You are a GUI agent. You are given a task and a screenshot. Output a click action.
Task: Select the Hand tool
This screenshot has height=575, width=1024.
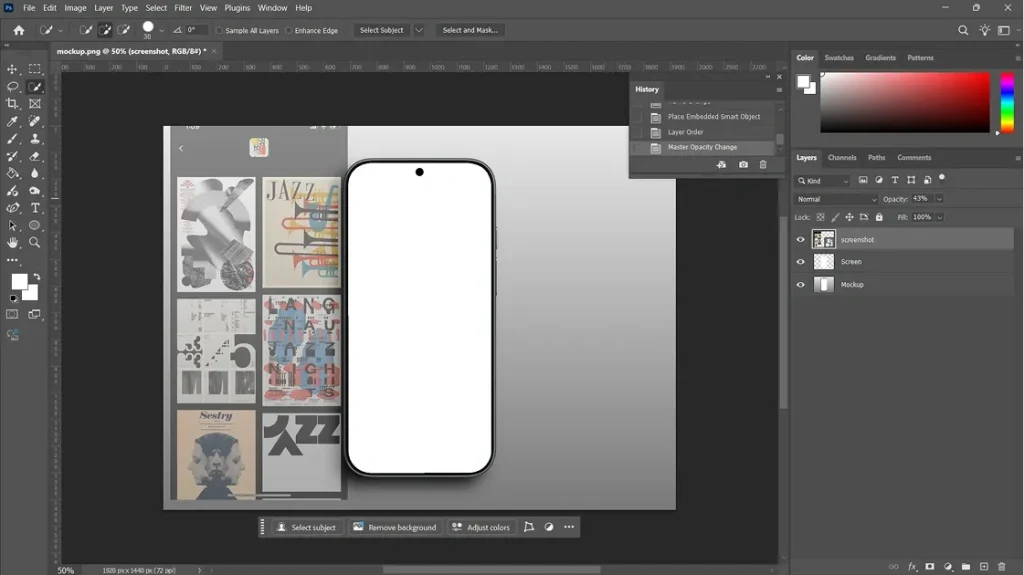pos(12,242)
